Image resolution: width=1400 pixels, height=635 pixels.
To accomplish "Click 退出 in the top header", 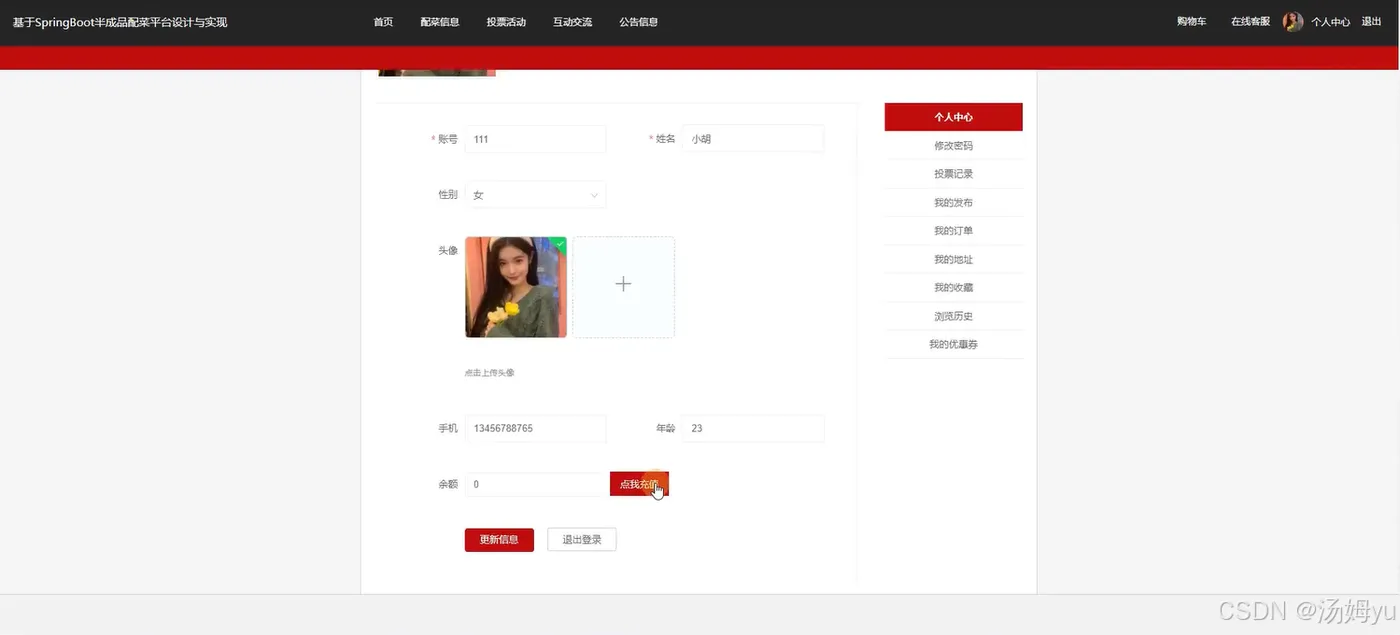I will point(1371,21).
